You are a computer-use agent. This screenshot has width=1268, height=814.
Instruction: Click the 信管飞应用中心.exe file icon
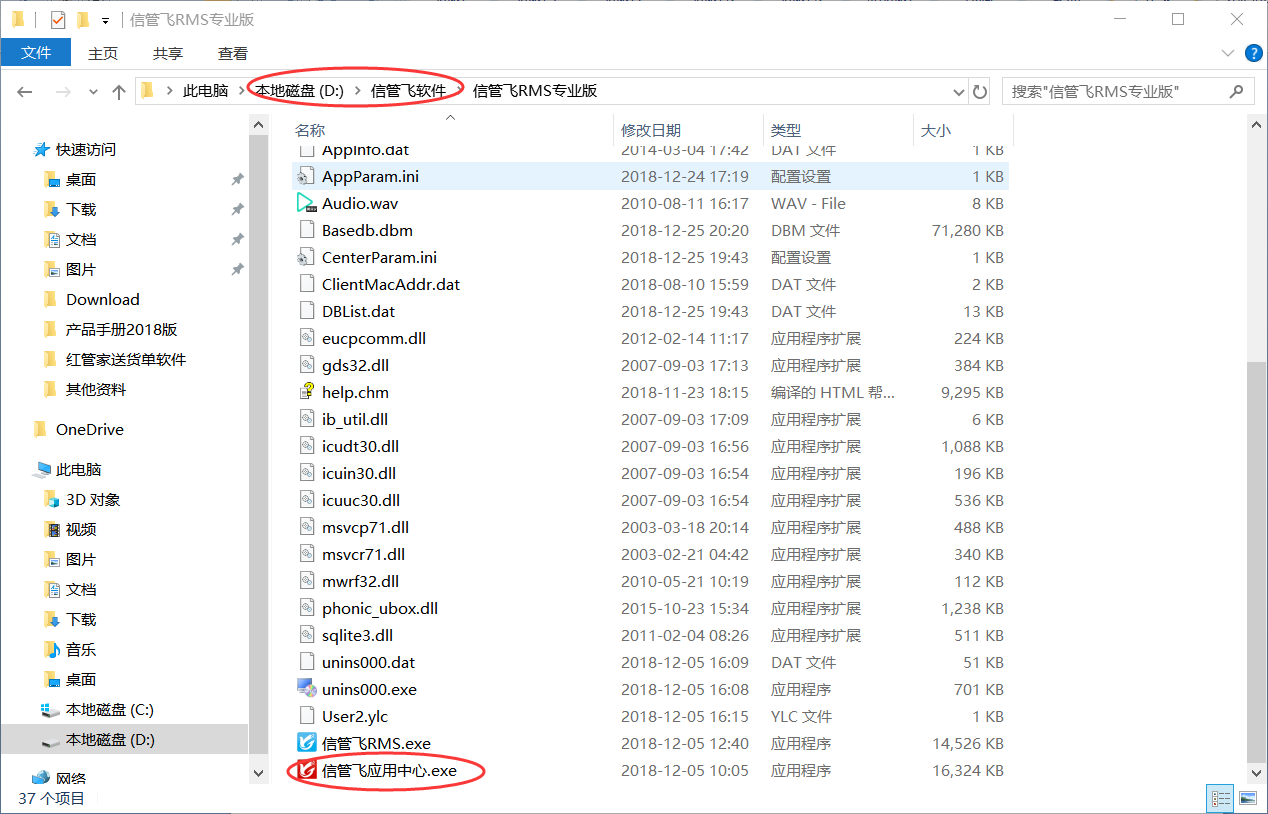[x=306, y=771]
